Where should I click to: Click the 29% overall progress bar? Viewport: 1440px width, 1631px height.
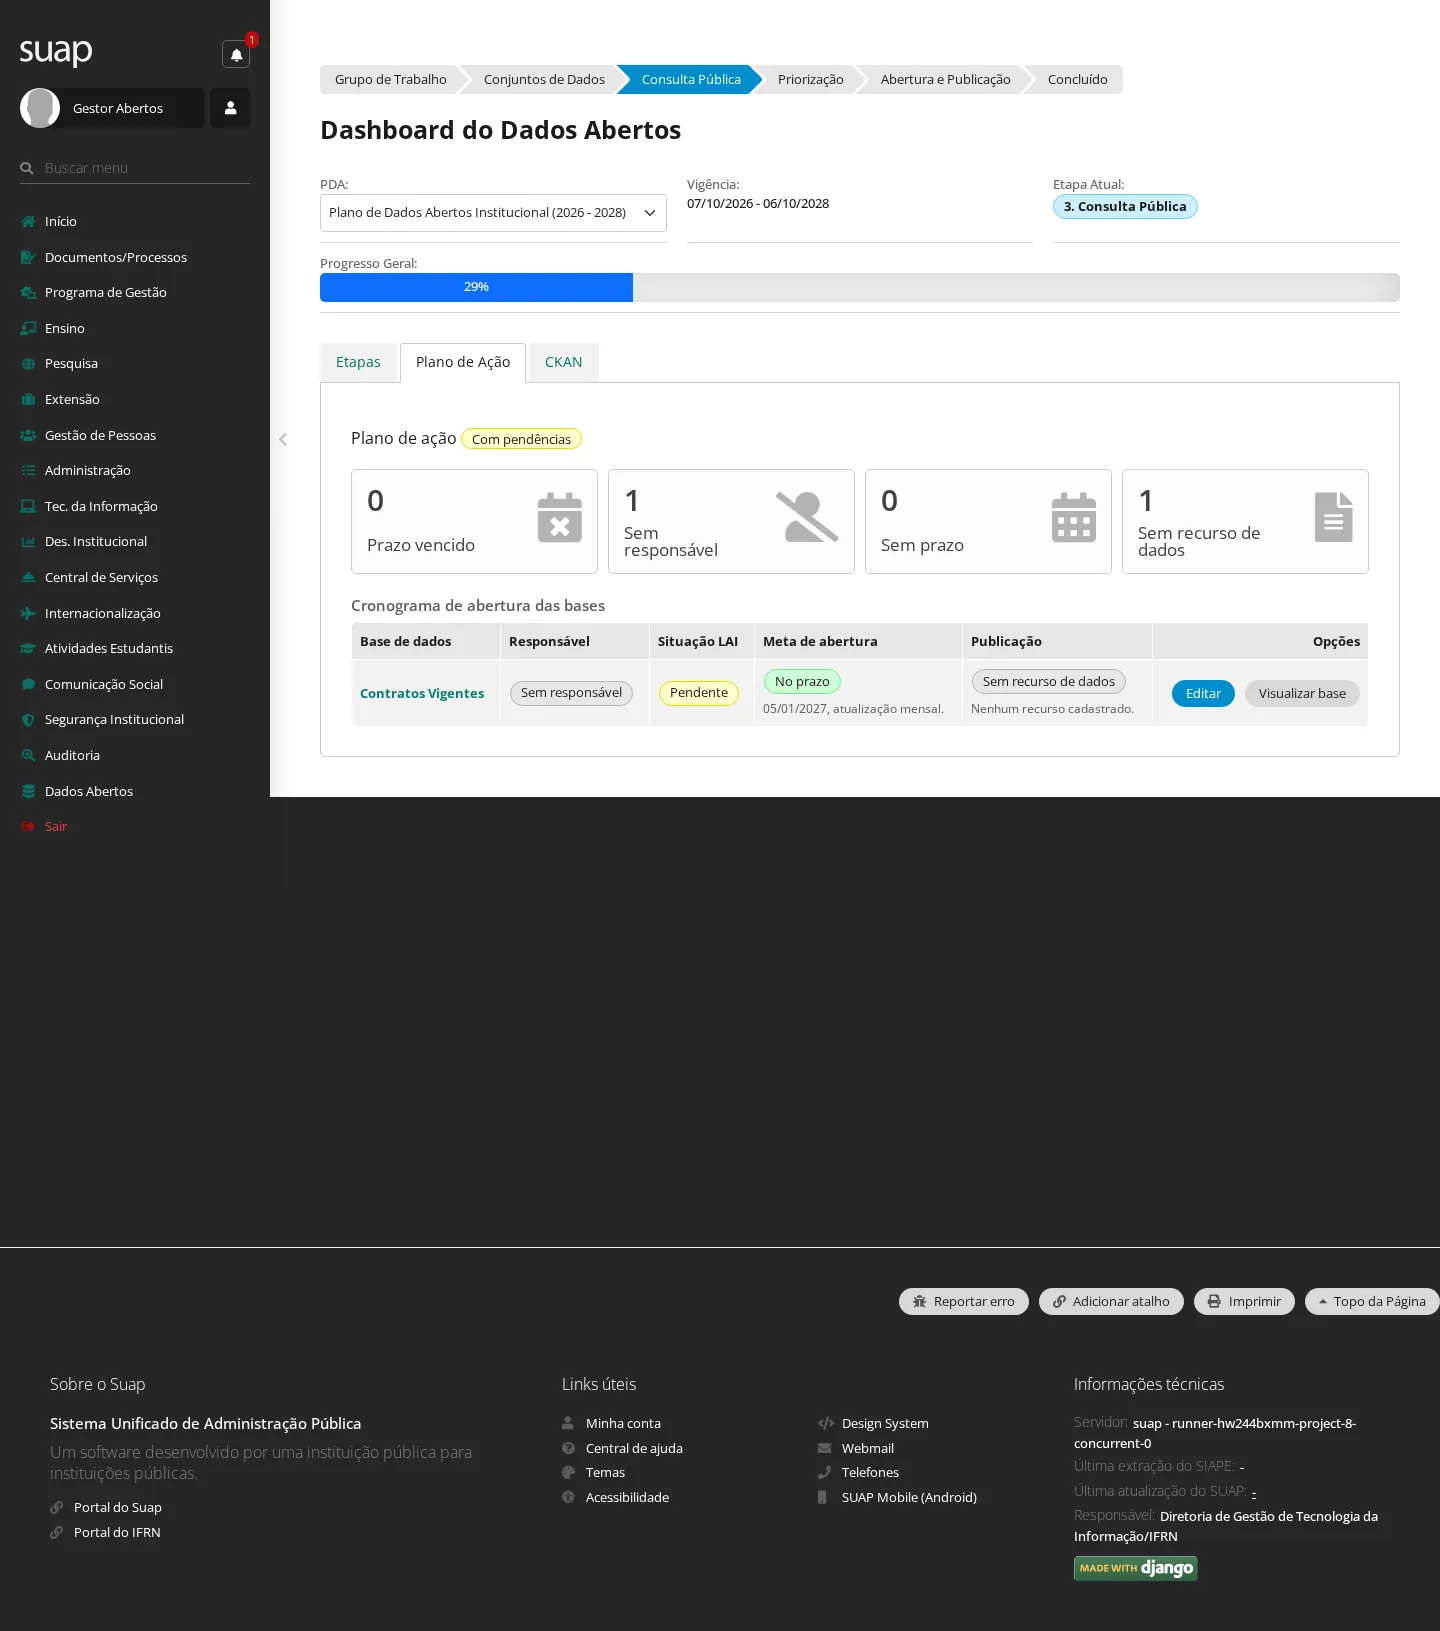coord(860,287)
